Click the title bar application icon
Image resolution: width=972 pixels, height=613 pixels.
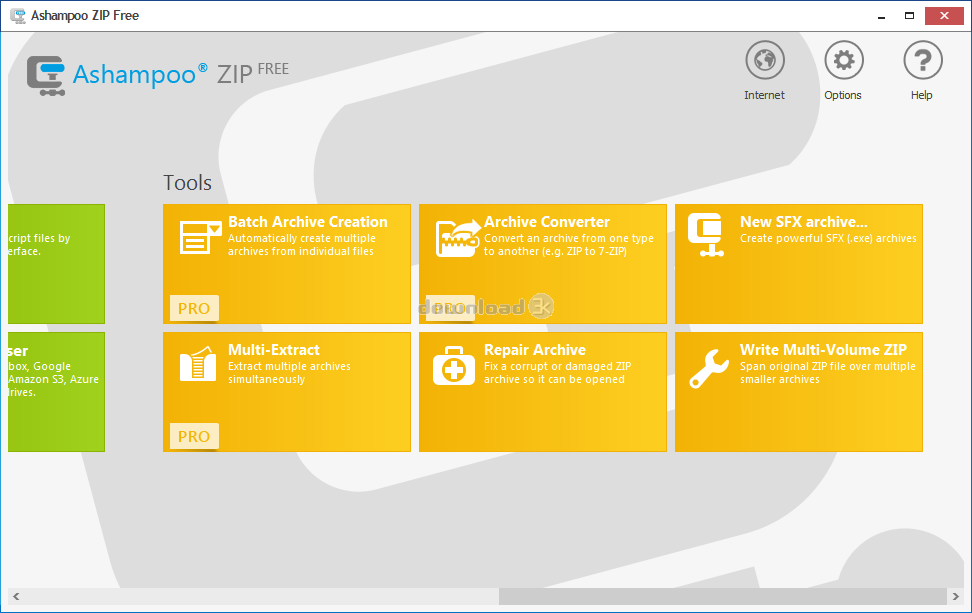click(17, 15)
